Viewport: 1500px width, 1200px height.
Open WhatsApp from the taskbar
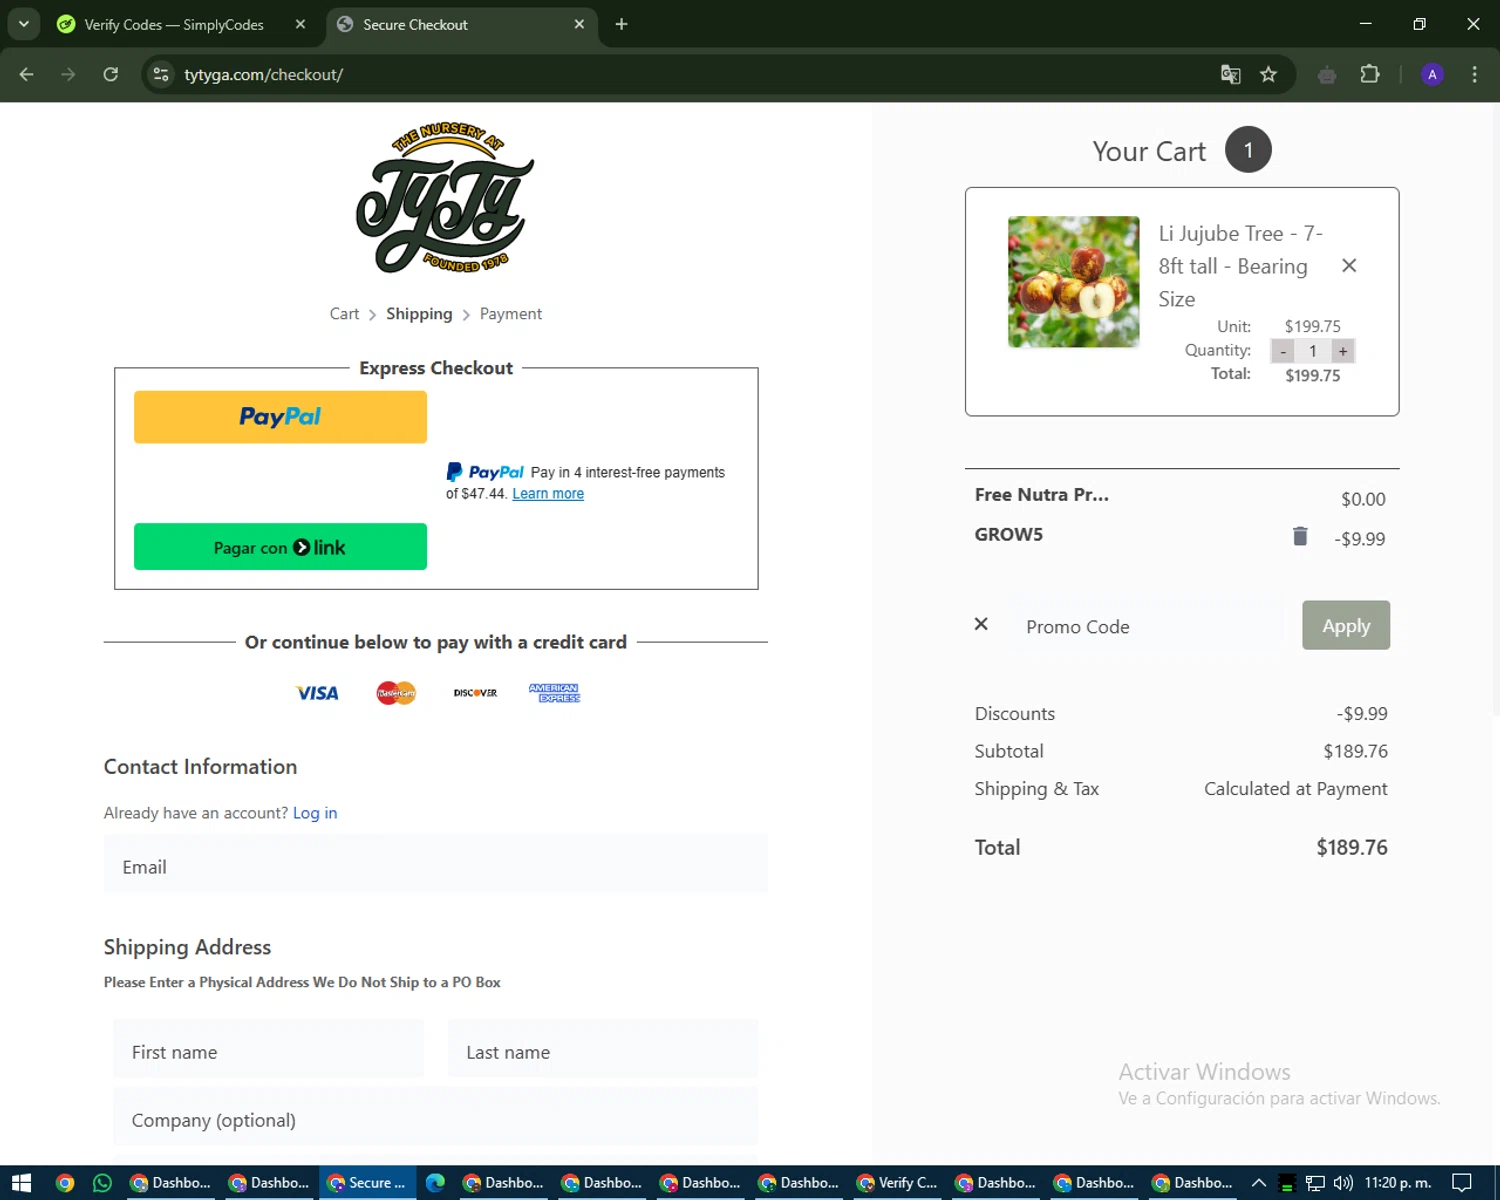(x=102, y=1183)
